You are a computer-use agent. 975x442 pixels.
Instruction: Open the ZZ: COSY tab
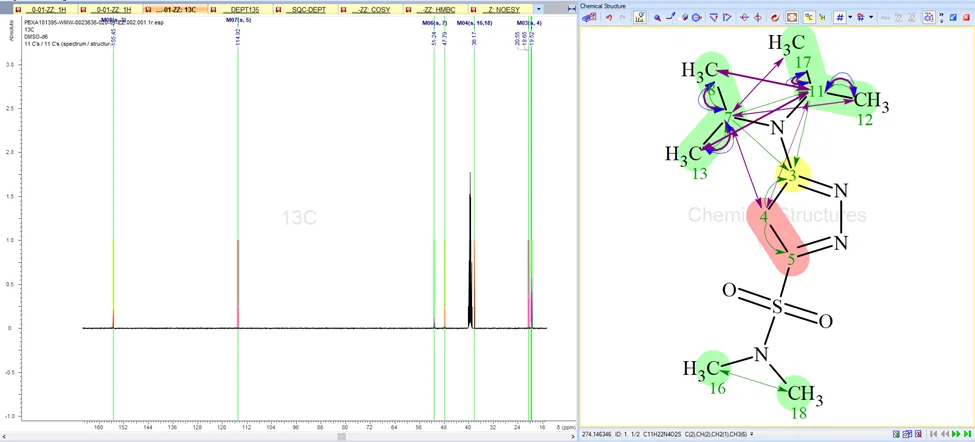pos(370,10)
